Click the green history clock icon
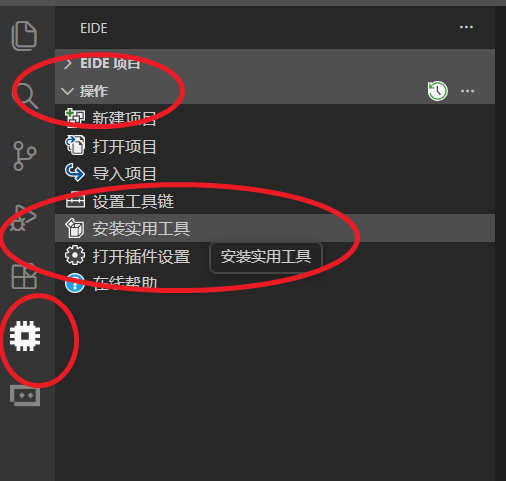Viewport: 506px width, 481px height. [x=437, y=91]
